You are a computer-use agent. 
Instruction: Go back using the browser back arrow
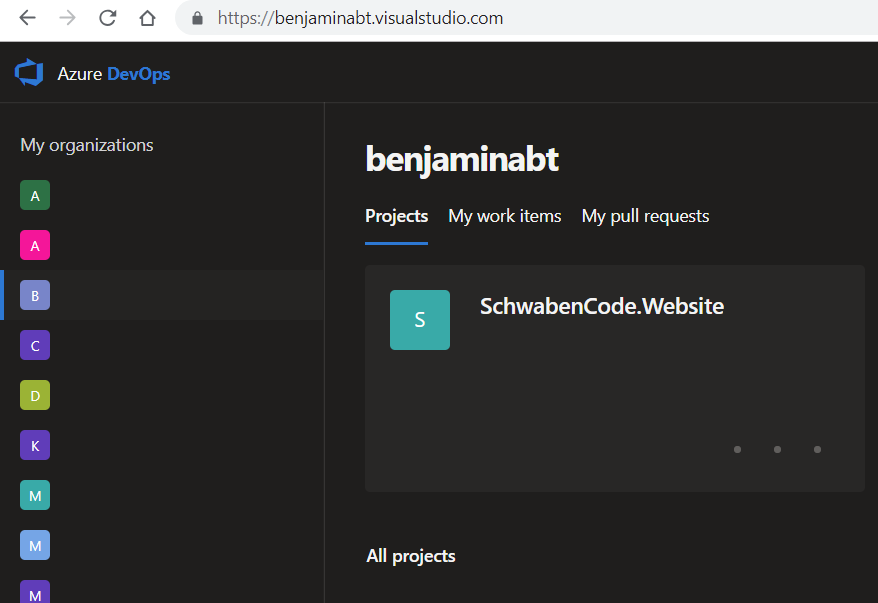27,18
